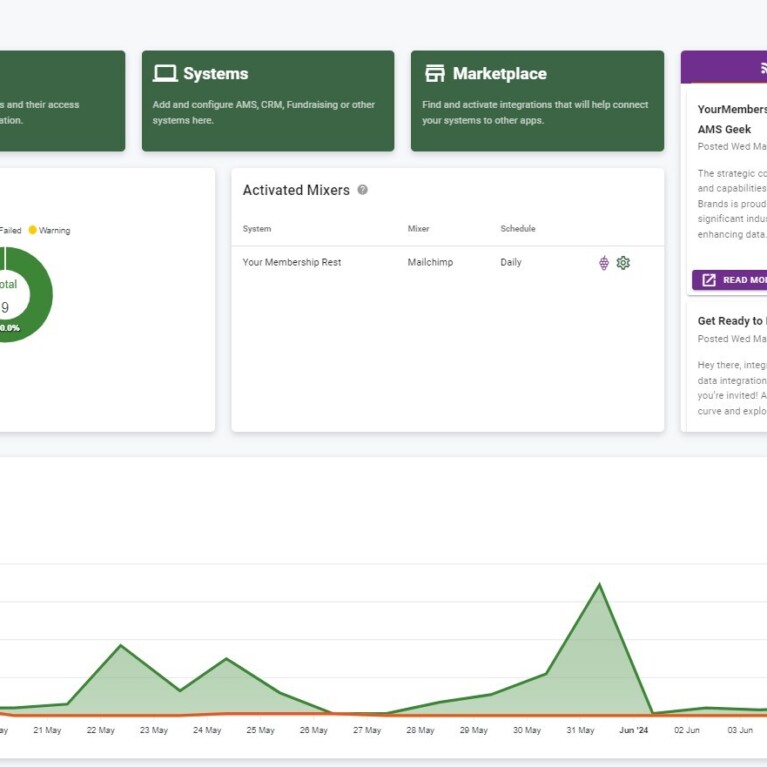This screenshot has width=767, height=767.
Task: Open help for Activated Mixers
Action: click(x=363, y=190)
